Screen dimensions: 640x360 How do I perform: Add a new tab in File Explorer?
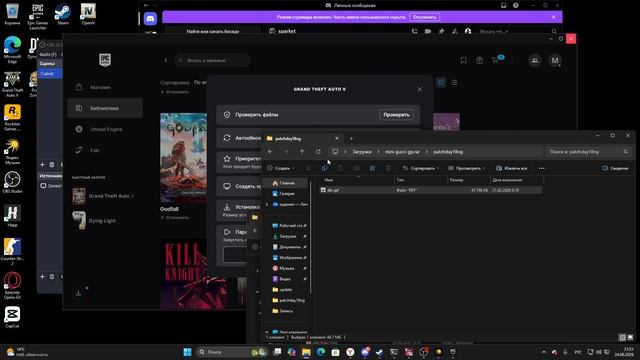[x=351, y=139]
